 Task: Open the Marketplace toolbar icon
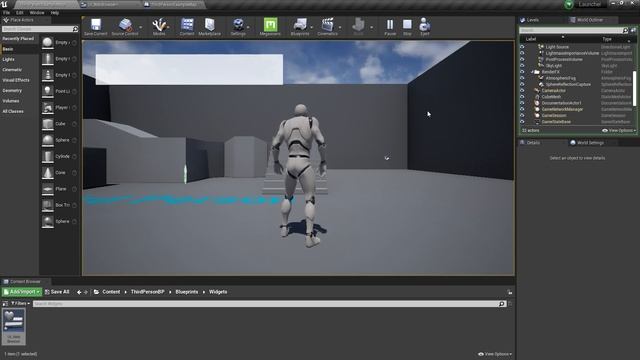(x=209, y=24)
